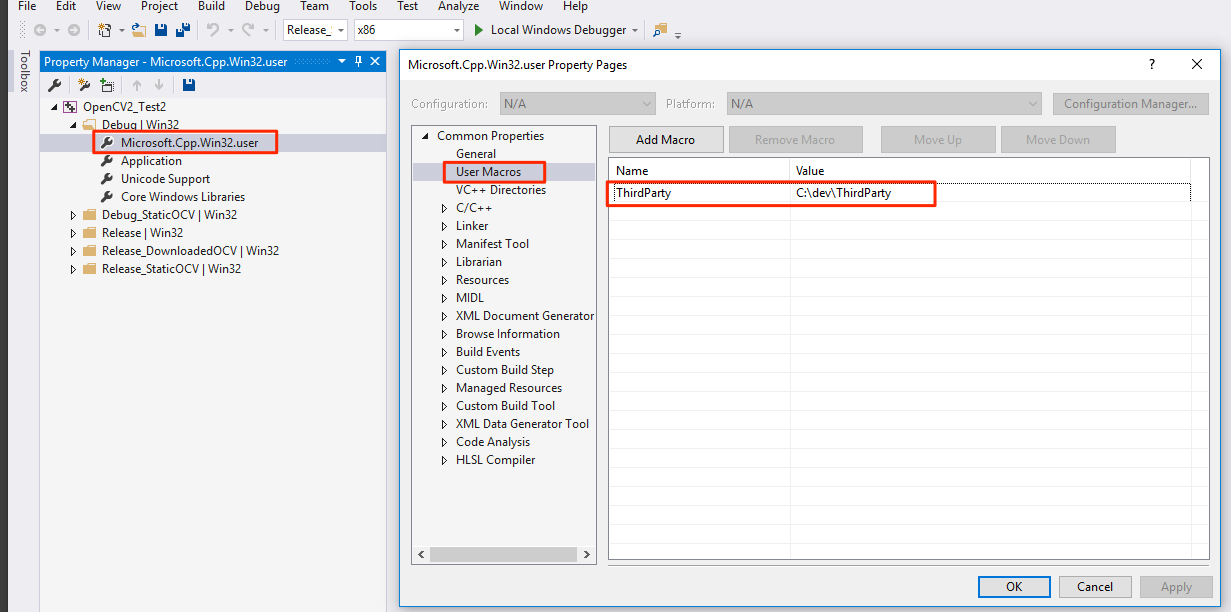
Task: Open the Analyze menu
Action: pos(458,6)
